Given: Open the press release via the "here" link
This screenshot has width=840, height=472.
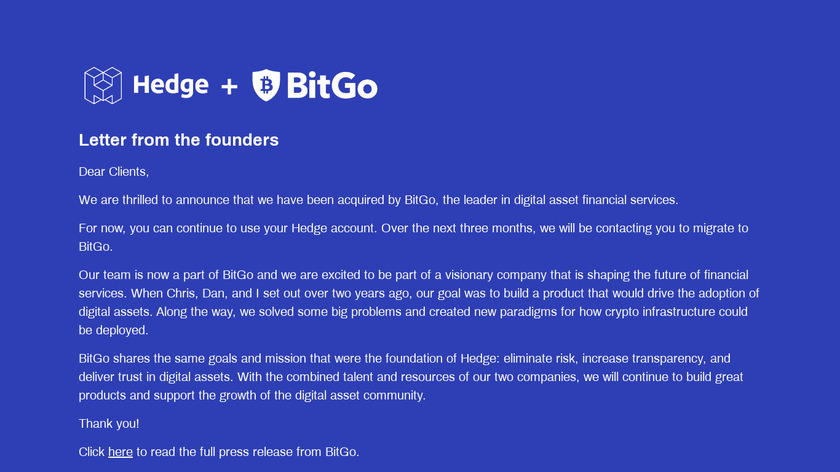Looking at the screenshot, I should [120, 452].
